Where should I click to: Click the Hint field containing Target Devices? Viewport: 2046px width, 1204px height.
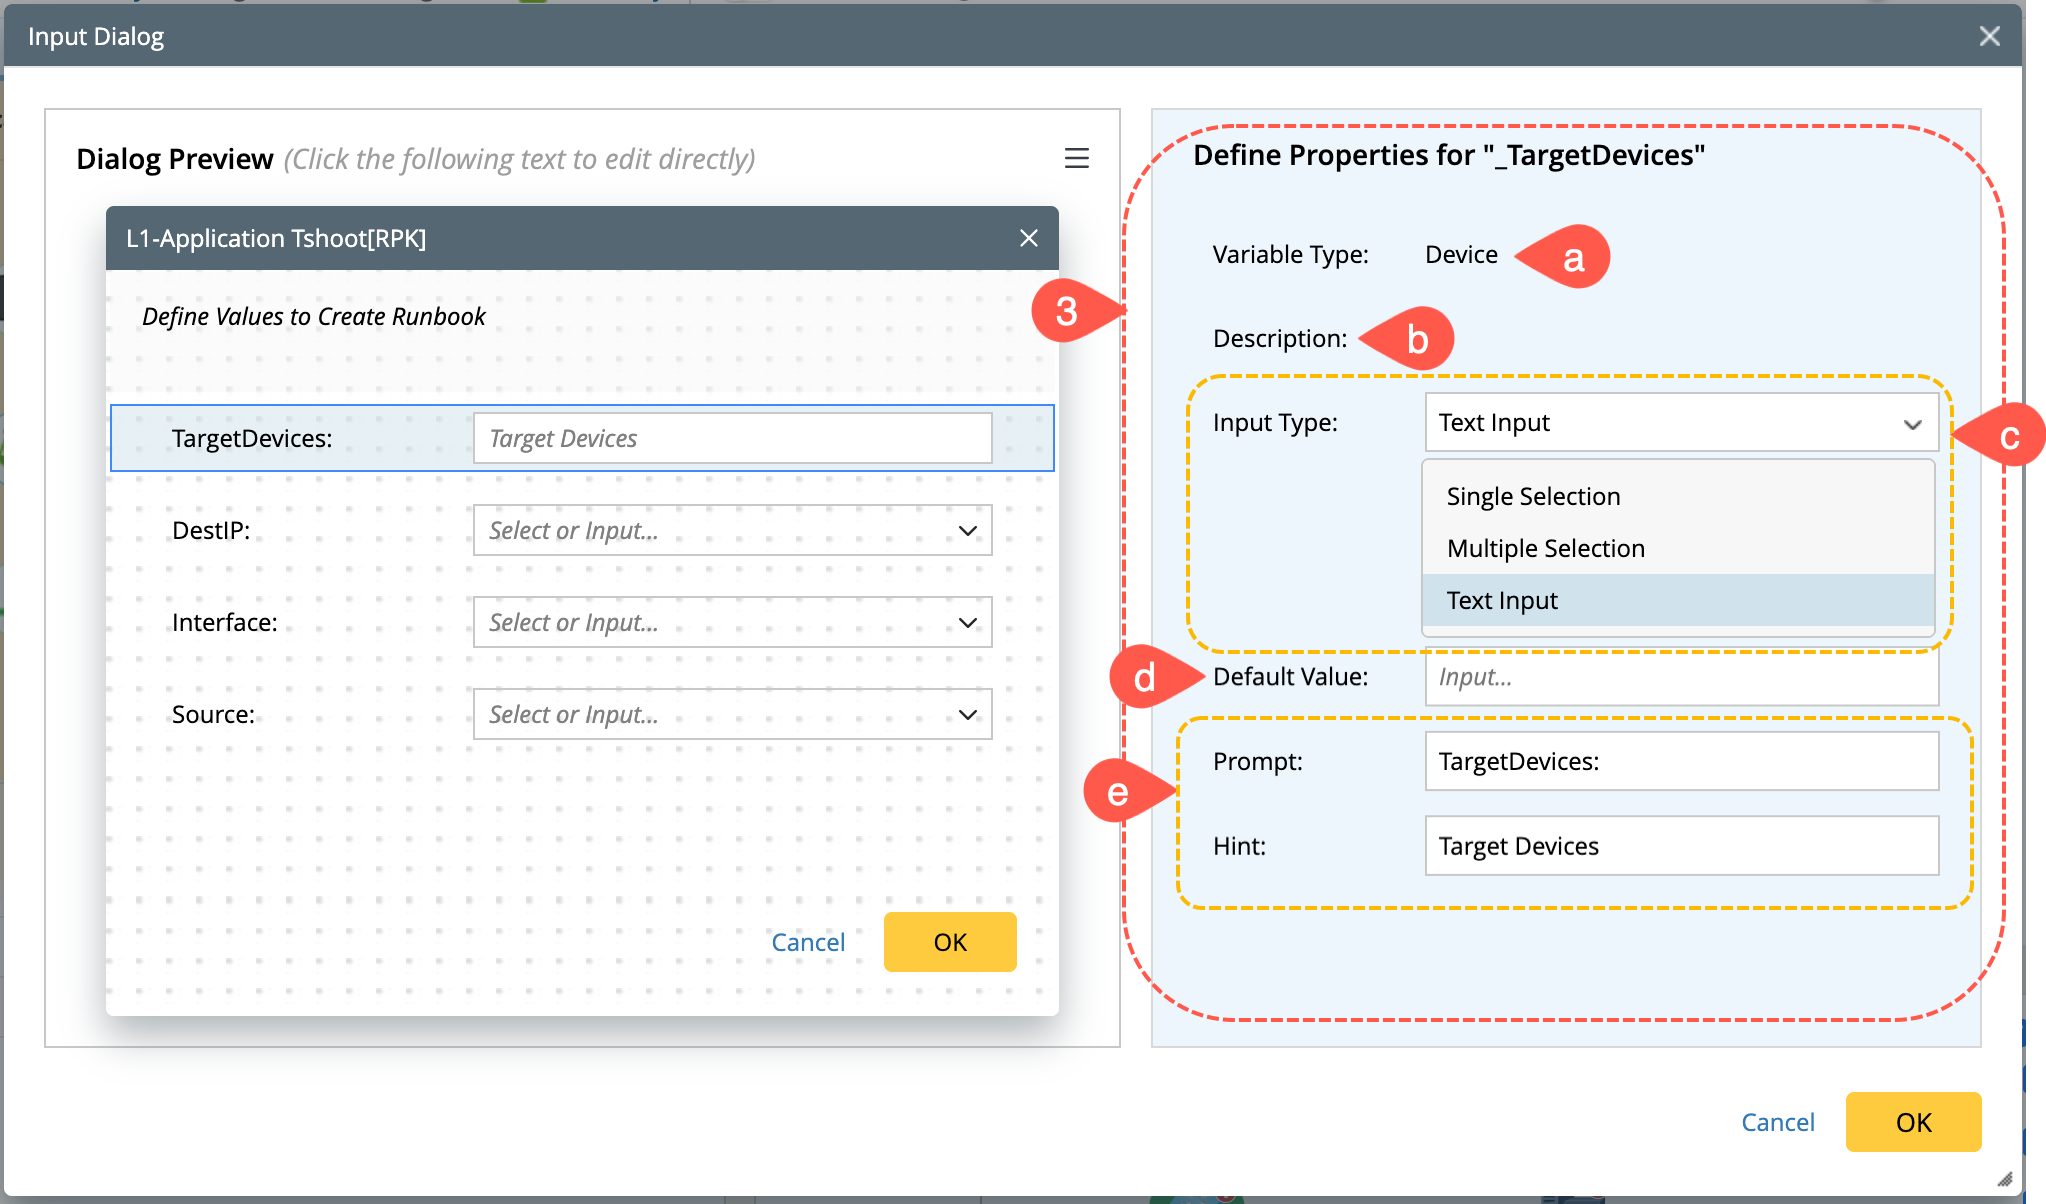pyautogui.click(x=1680, y=847)
